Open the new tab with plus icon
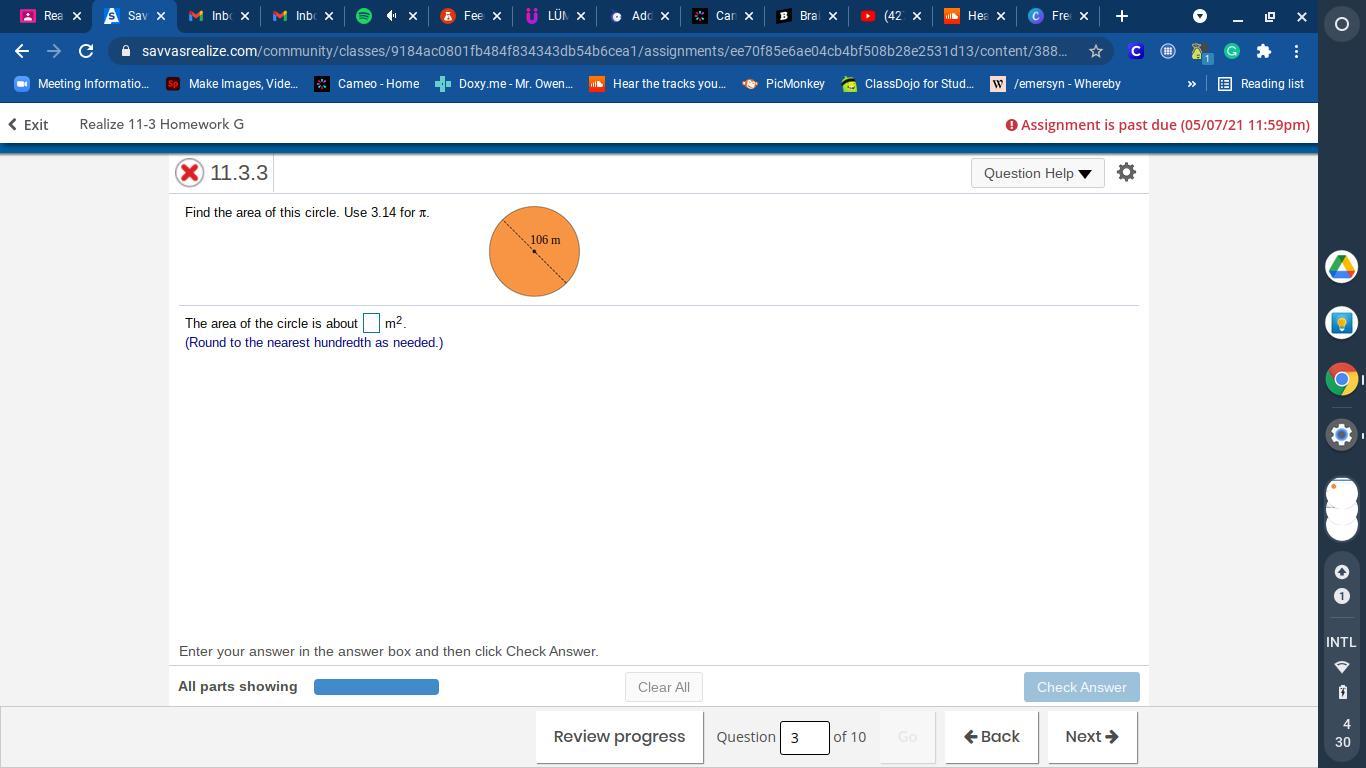 point(1121,16)
